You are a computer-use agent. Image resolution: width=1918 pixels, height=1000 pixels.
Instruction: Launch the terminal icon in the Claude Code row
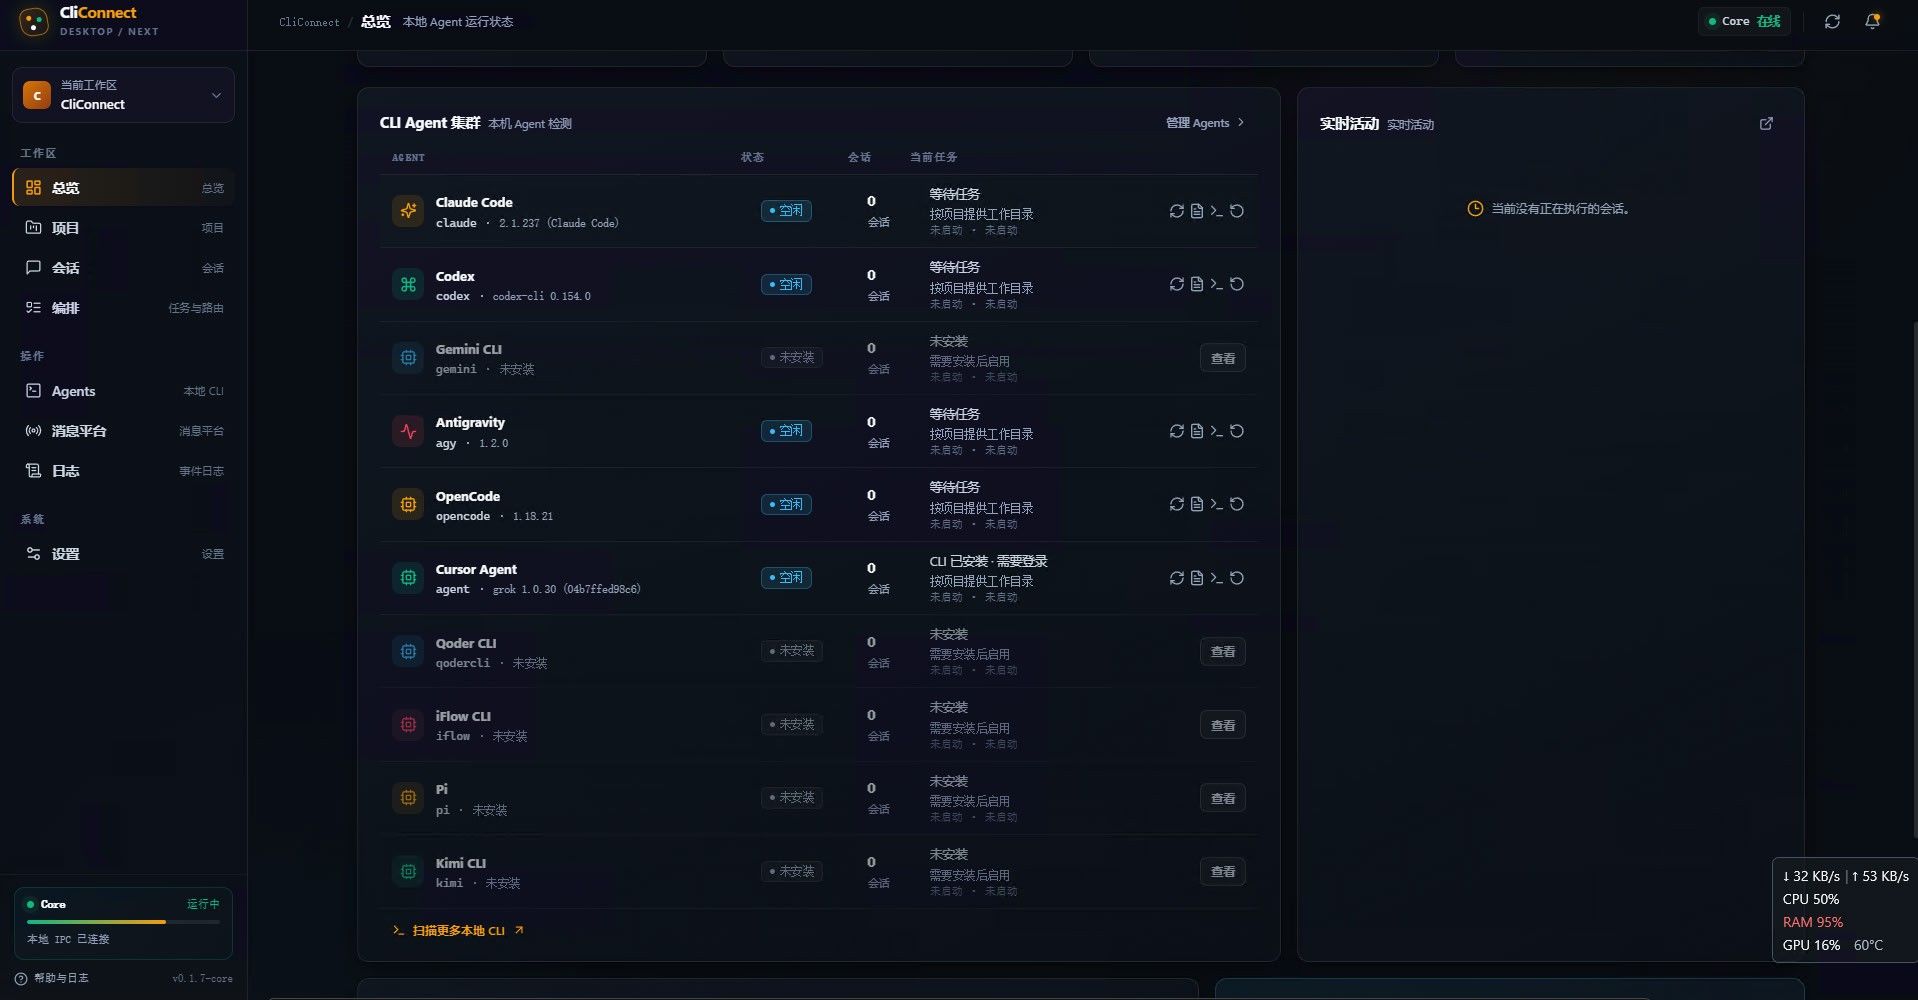tap(1216, 211)
